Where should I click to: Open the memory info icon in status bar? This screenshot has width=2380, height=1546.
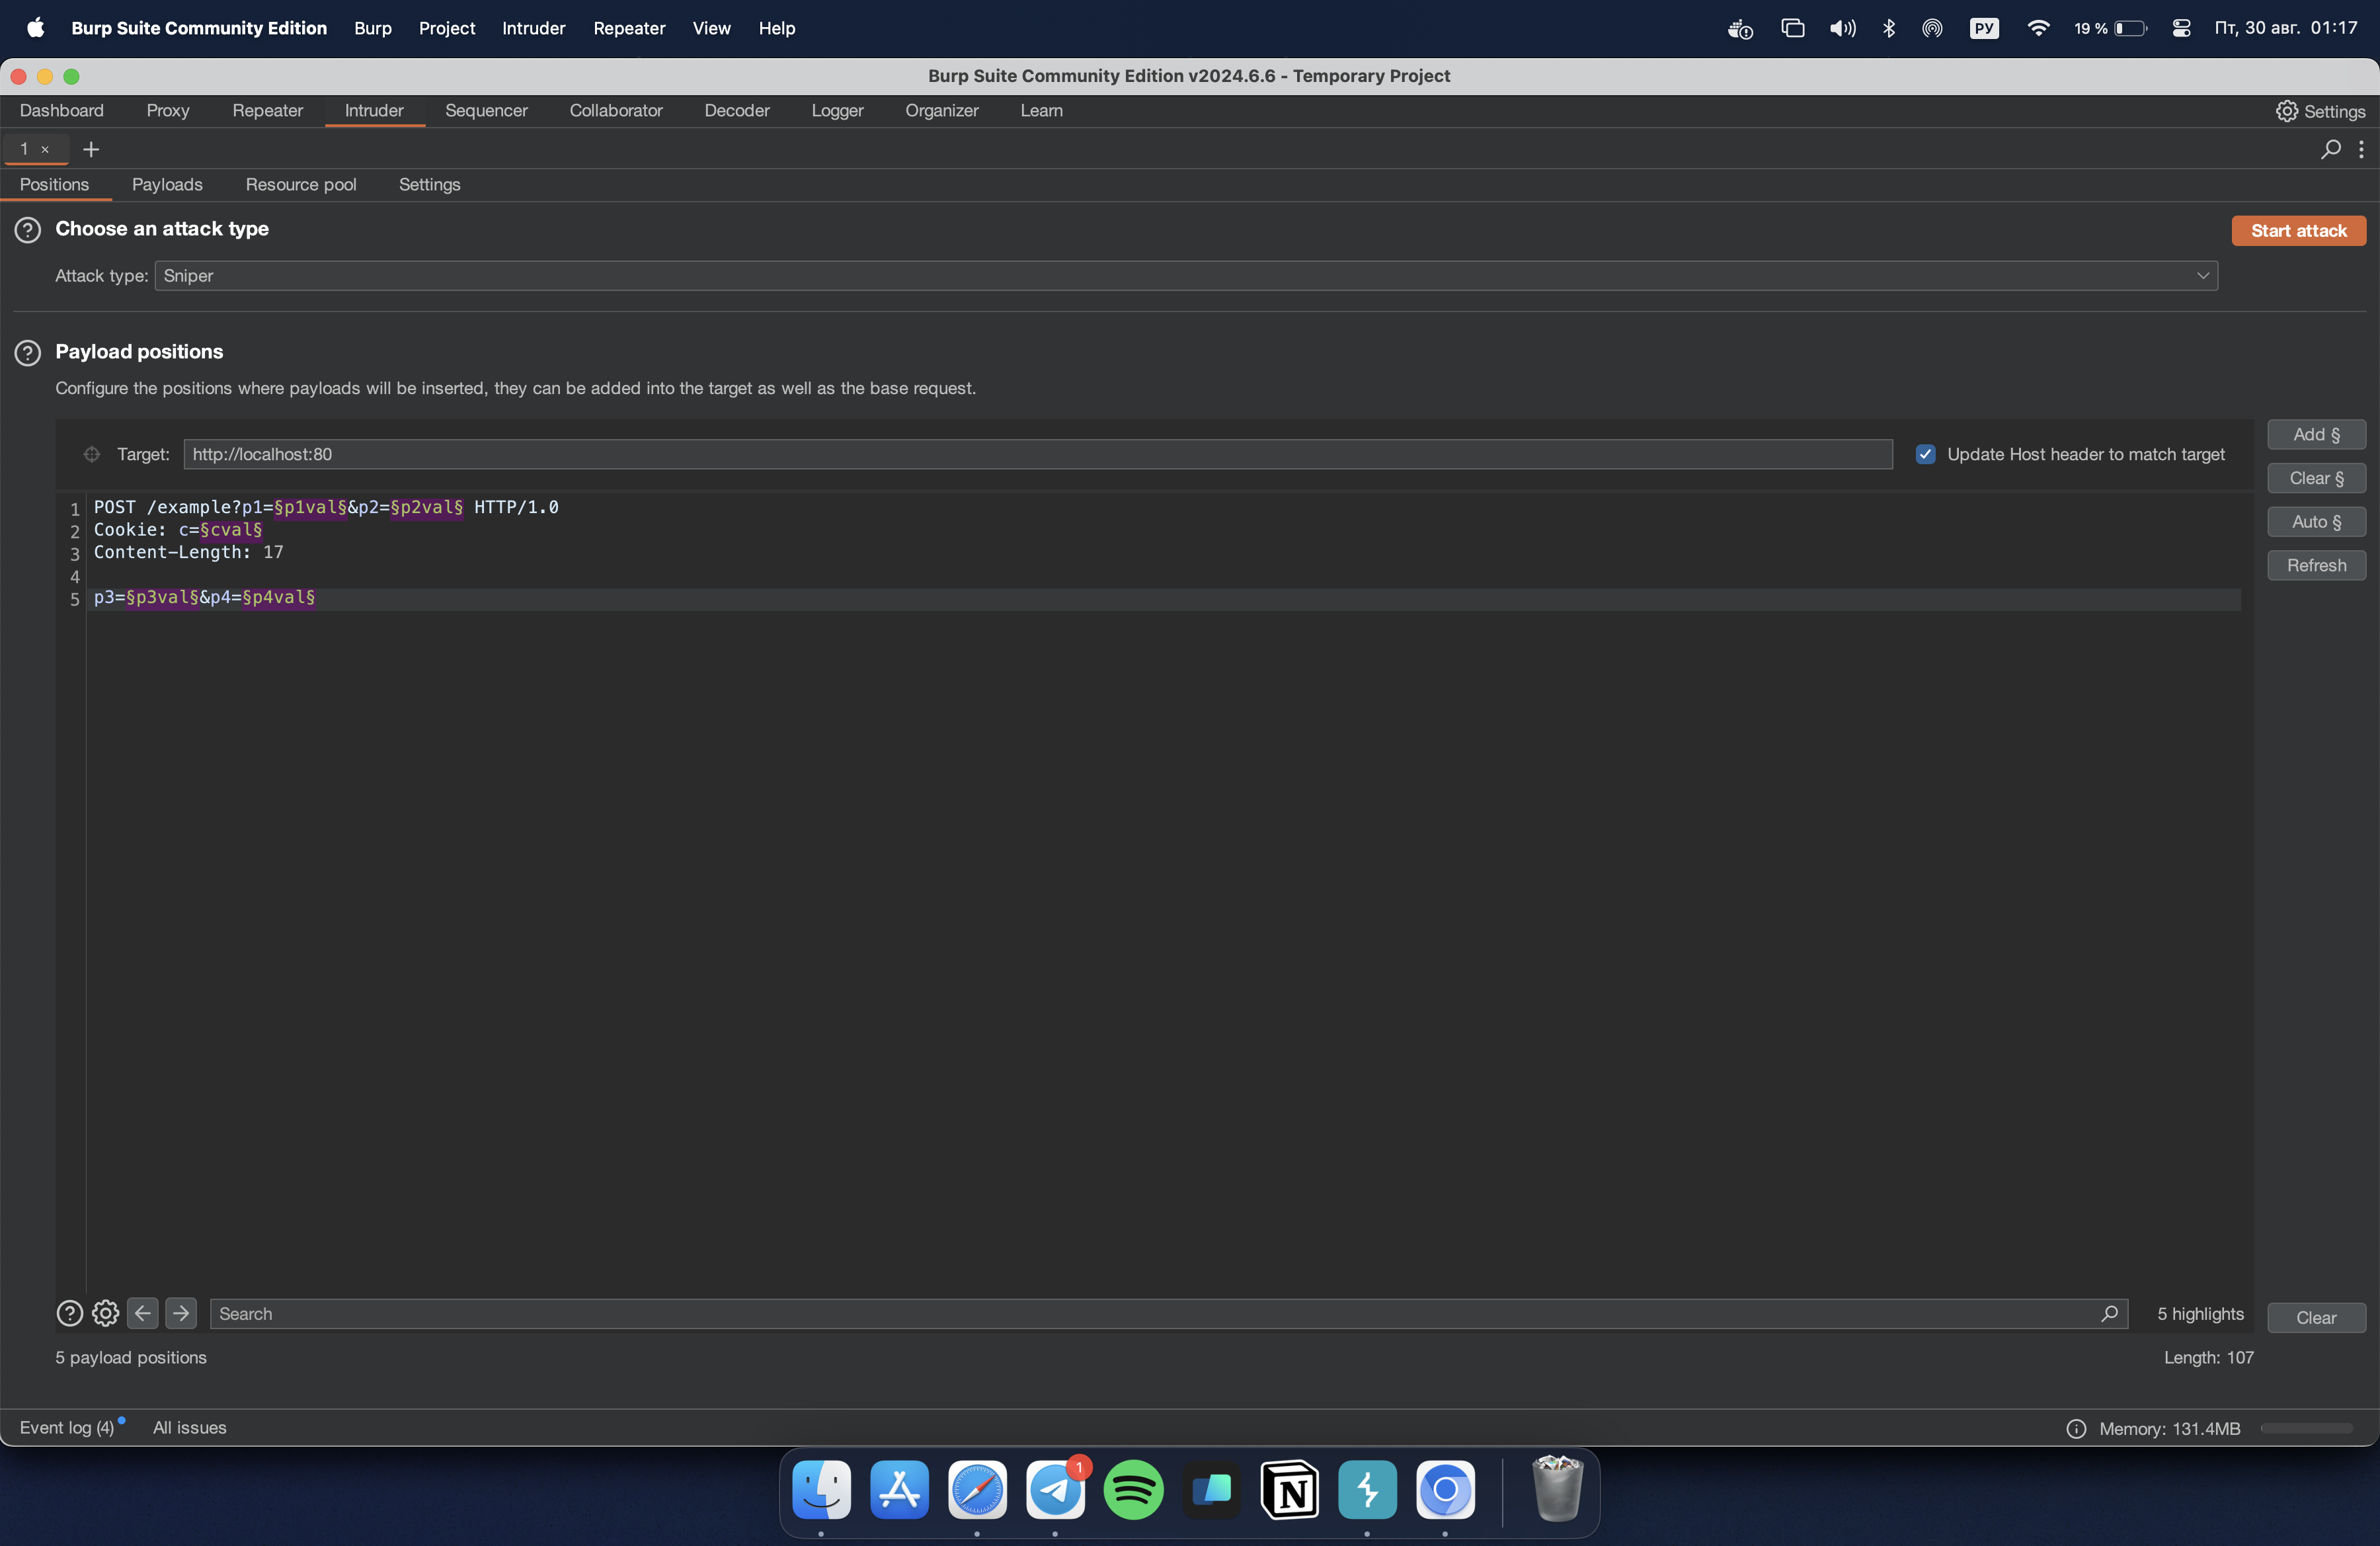pyautogui.click(x=2076, y=1428)
